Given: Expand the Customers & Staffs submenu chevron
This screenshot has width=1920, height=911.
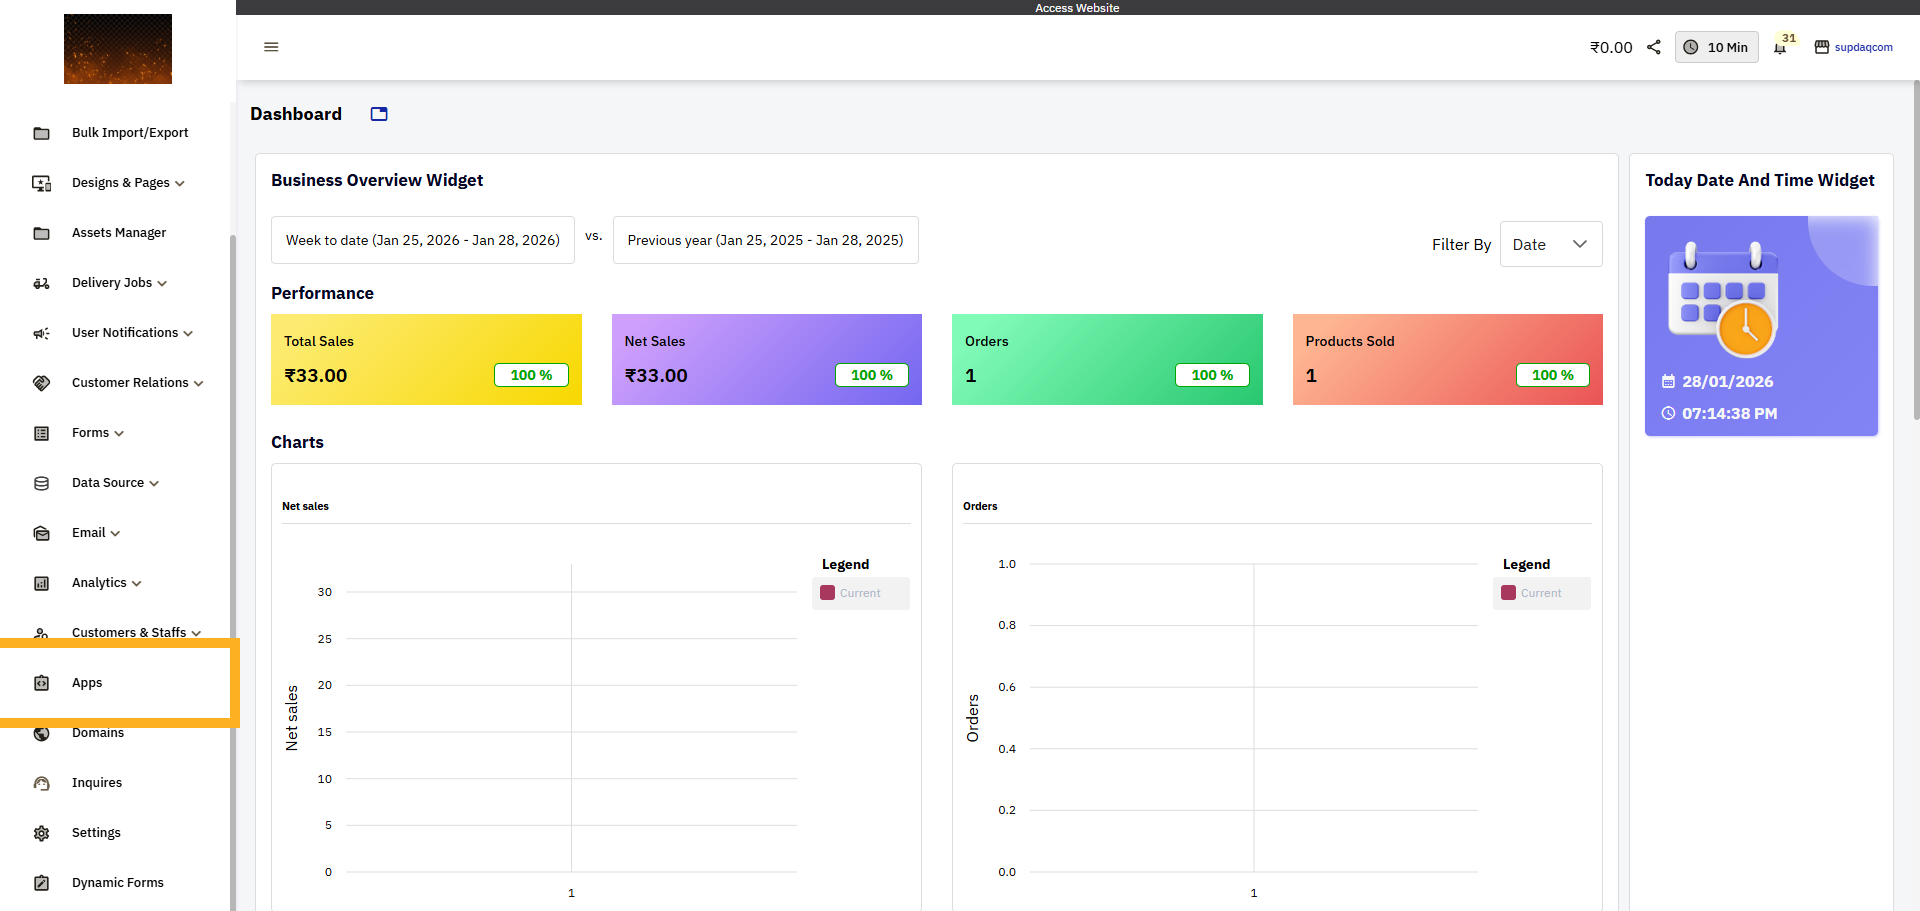Looking at the screenshot, I should point(196,634).
